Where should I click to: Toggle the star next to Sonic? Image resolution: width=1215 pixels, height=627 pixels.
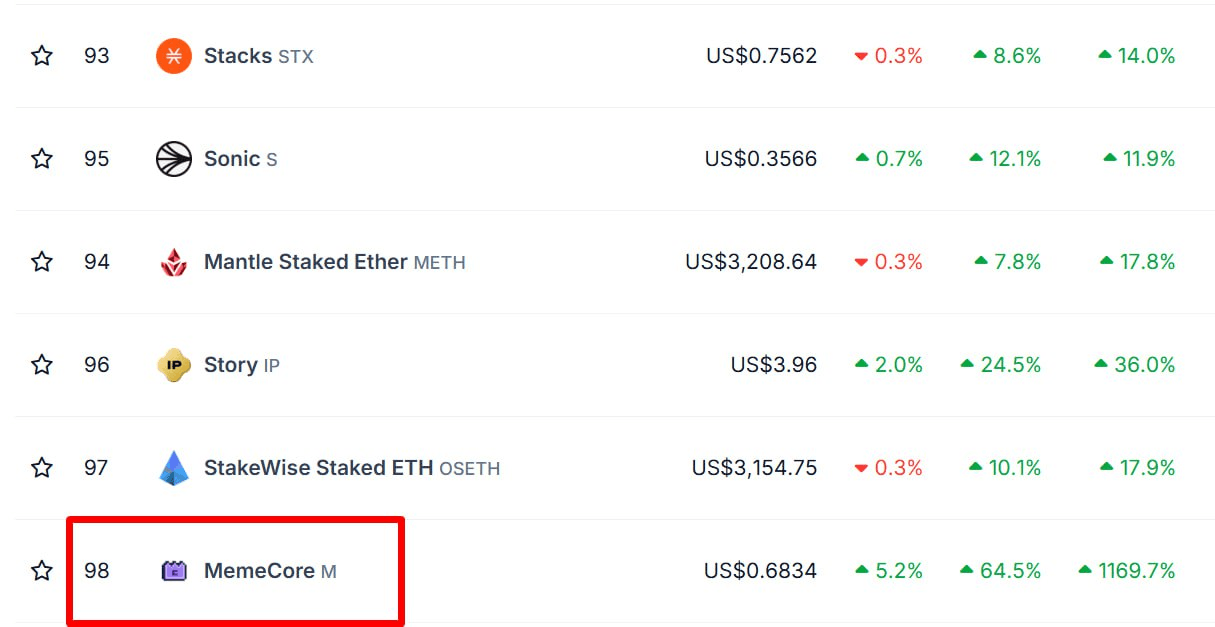(x=41, y=159)
